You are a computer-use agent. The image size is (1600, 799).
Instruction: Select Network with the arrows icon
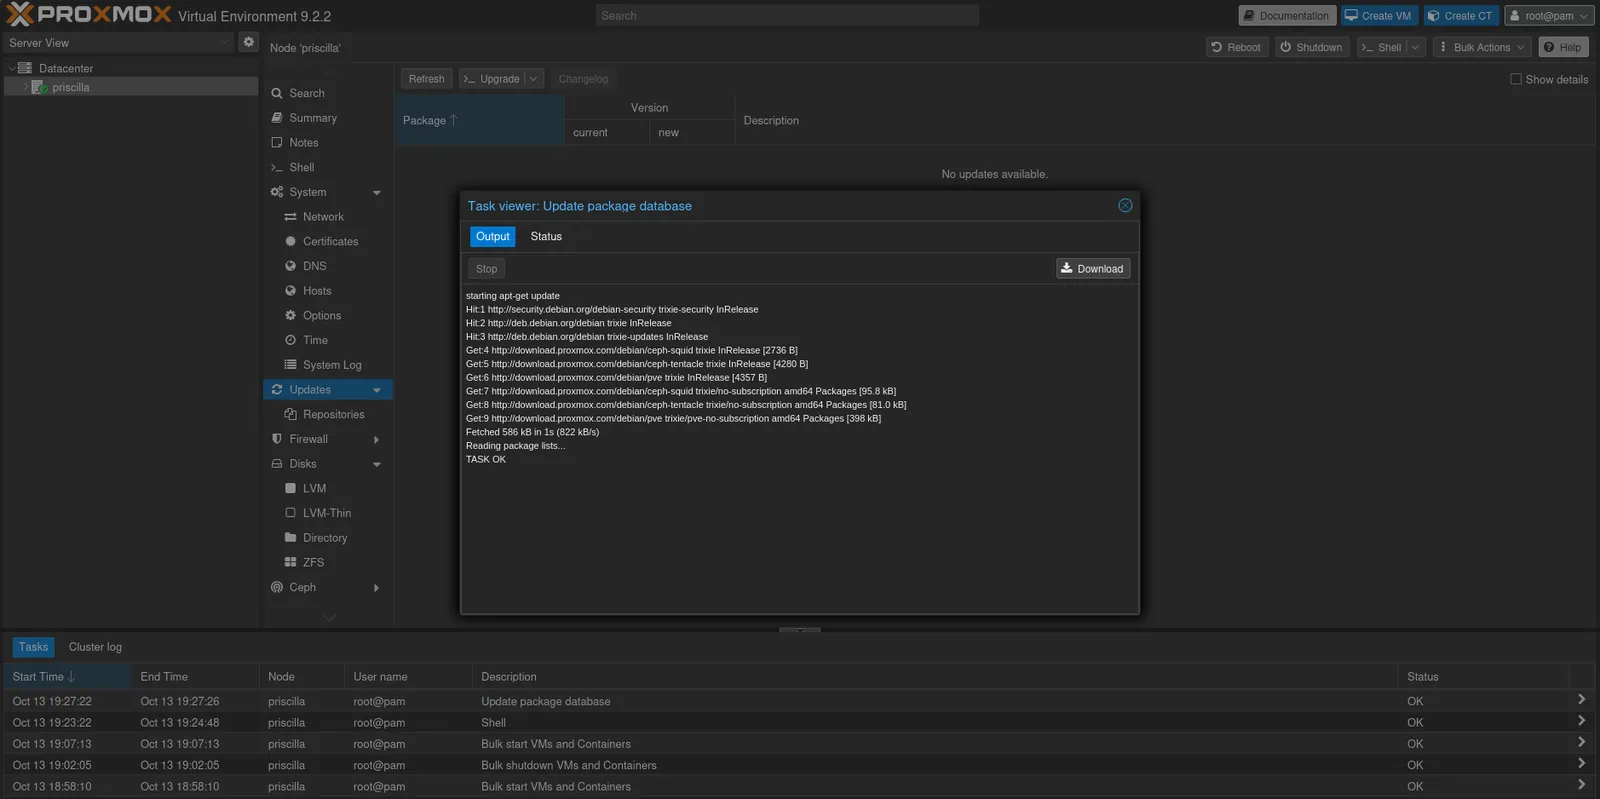pyautogui.click(x=291, y=217)
